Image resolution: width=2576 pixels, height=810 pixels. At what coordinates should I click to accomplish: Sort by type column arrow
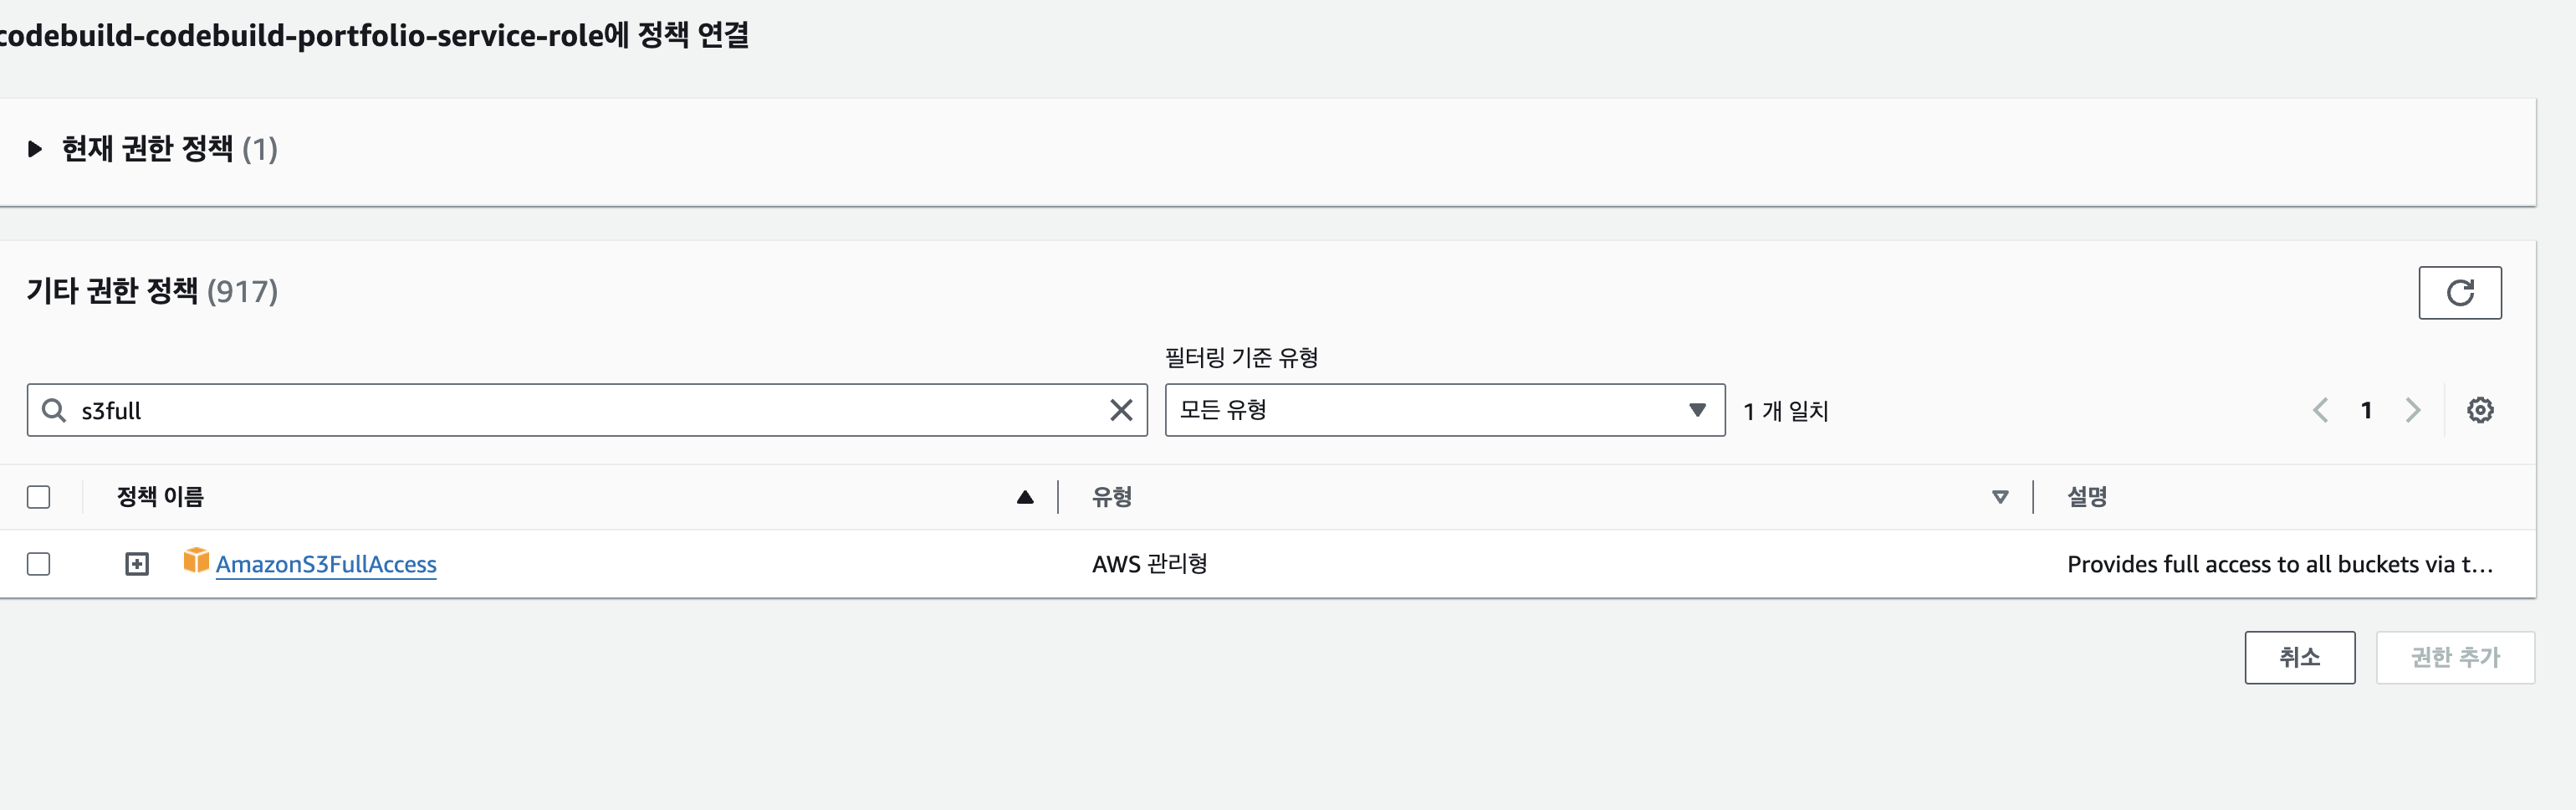[x=1999, y=497]
